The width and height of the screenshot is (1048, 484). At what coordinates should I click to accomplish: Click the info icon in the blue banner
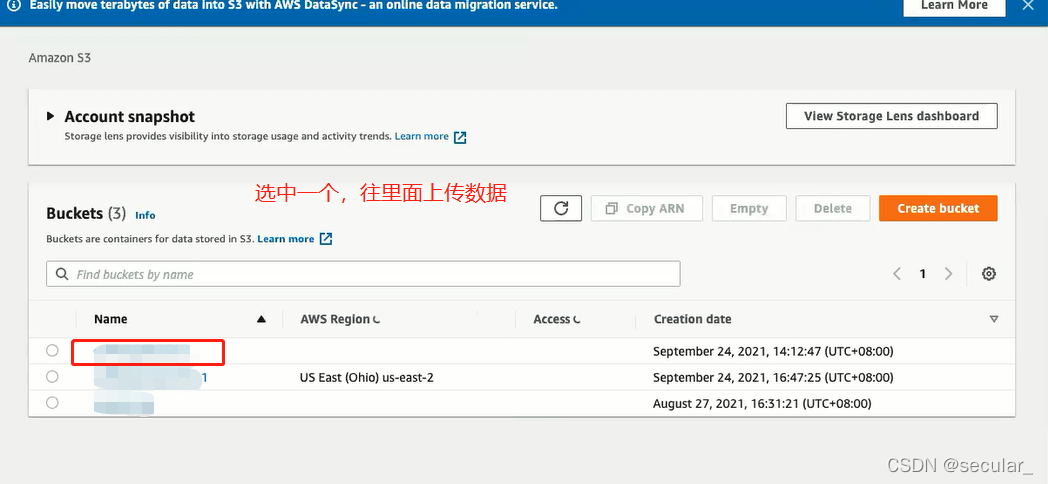tap(14, 5)
